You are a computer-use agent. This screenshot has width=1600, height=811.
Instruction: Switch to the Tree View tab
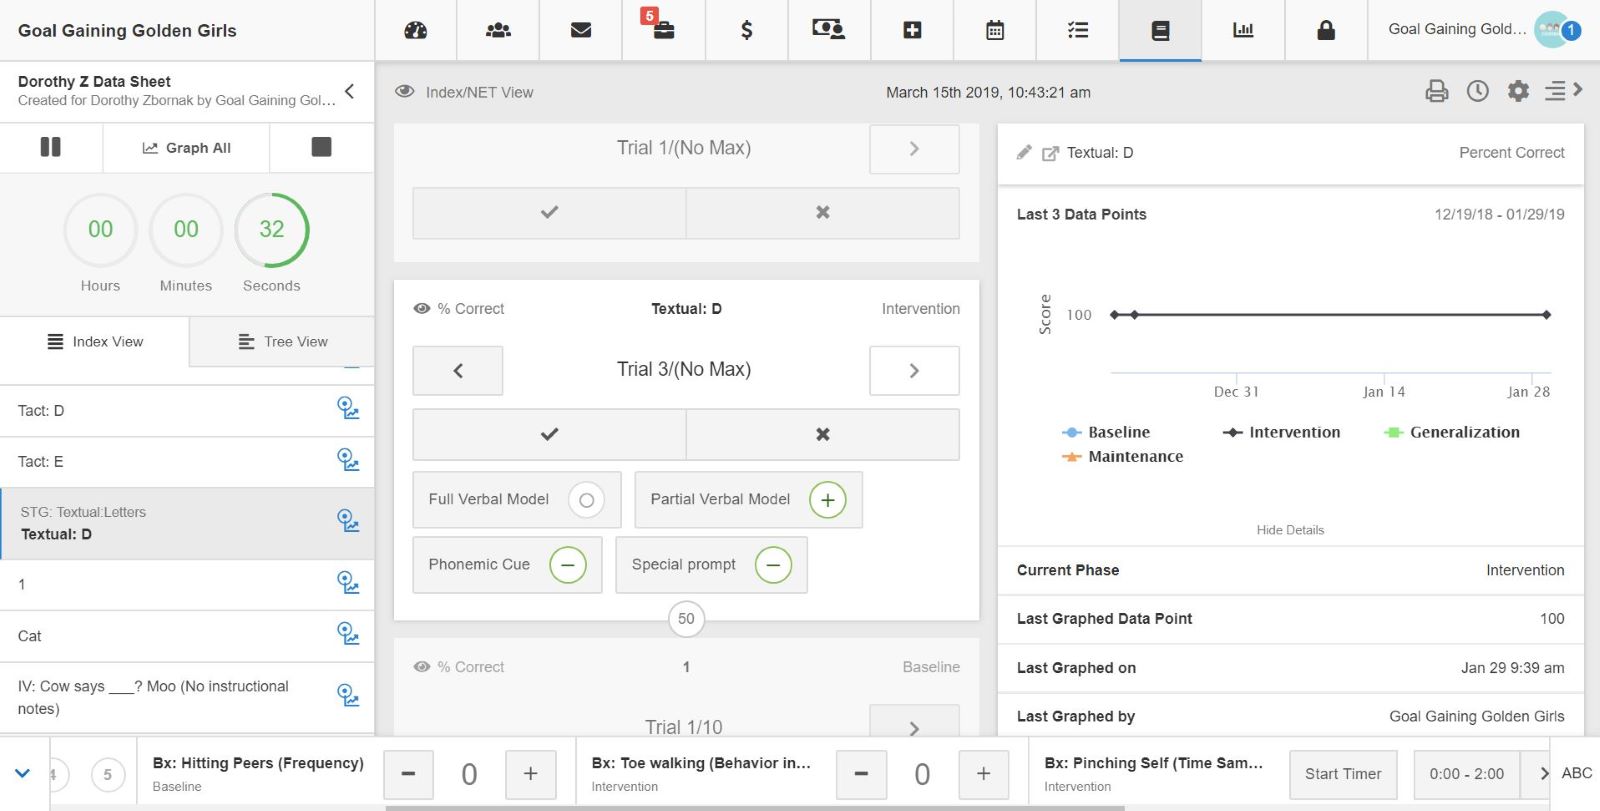click(x=283, y=342)
